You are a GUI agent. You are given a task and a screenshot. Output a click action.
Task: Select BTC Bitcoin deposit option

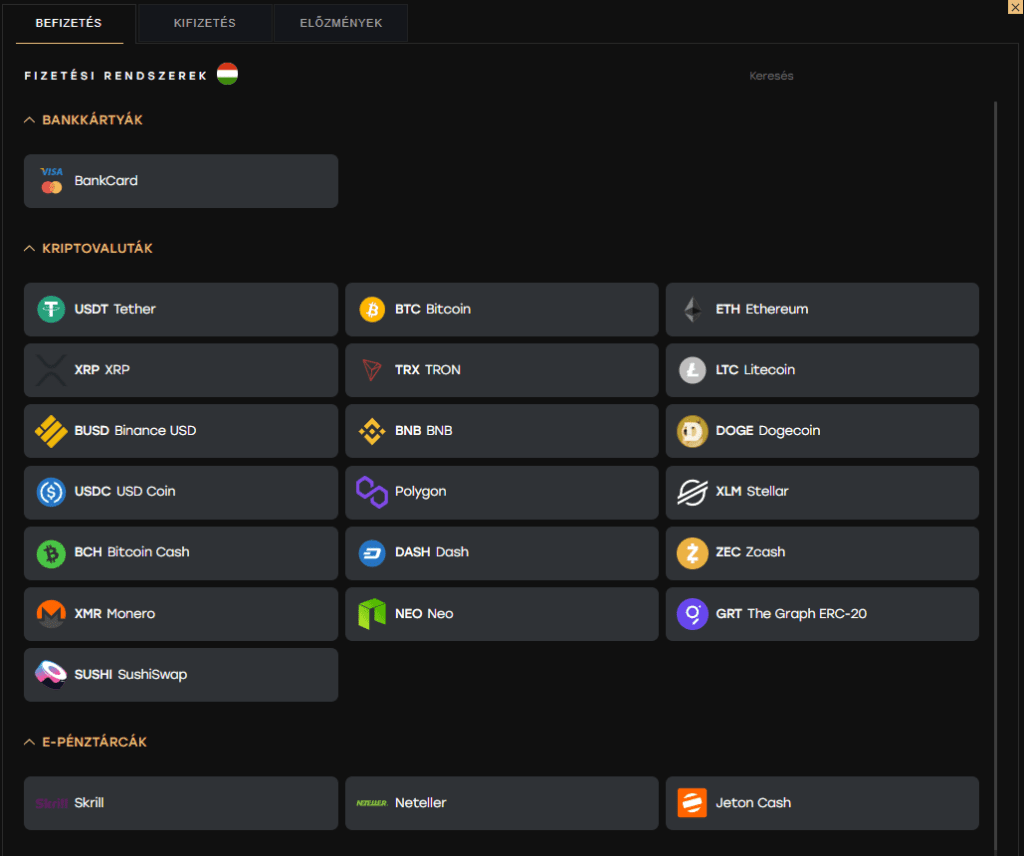tap(502, 309)
